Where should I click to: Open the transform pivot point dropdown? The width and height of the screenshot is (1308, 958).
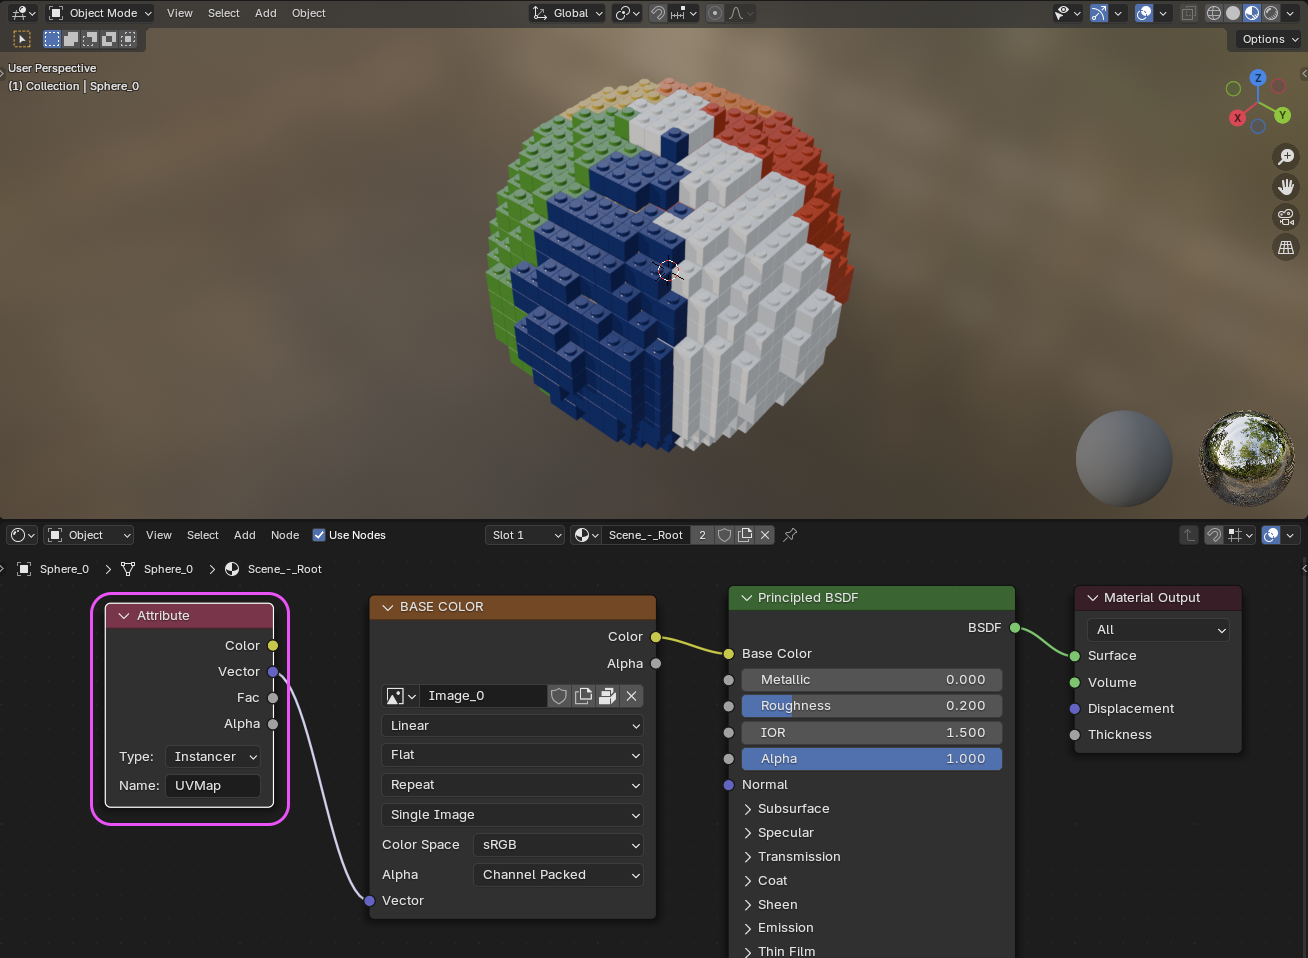(x=627, y=13)
